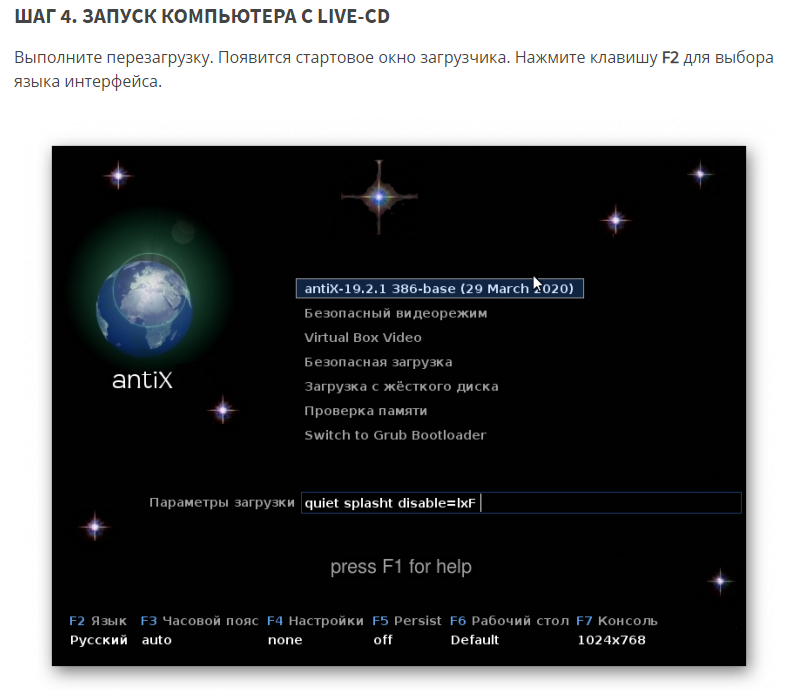The width and height of the screenshot is (787, 690).
Task: Click the Параметры загрузки label
Action: (222, 502)
